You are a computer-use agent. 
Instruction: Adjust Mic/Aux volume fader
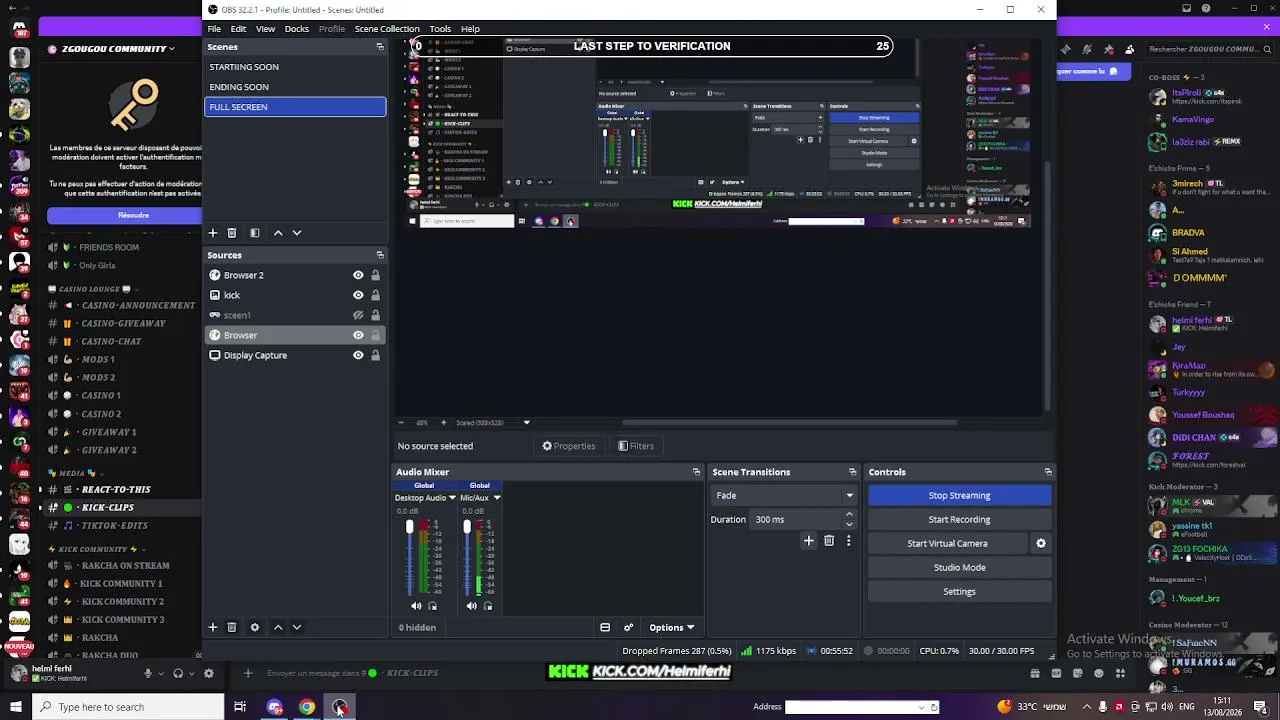[x=466, y=527]
